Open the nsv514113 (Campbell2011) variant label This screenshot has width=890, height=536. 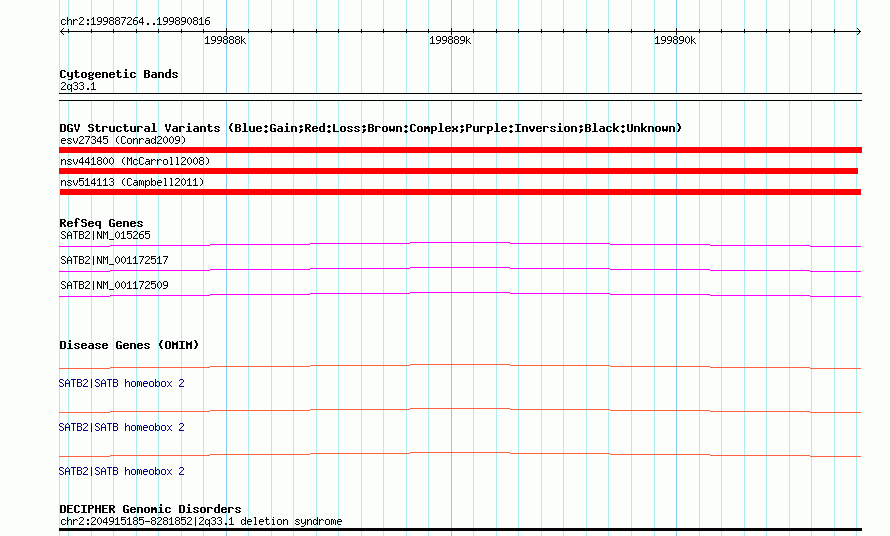pos(132,182)
